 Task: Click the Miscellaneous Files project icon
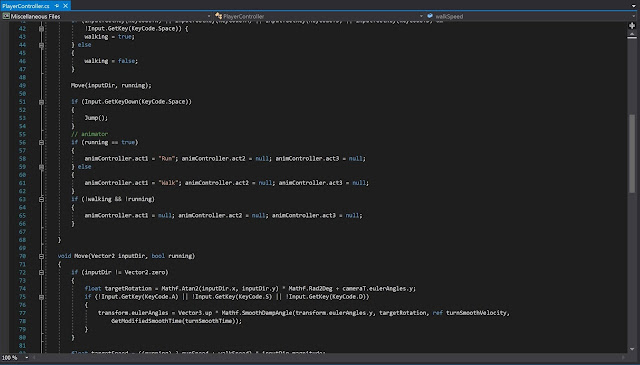[6, 16]
